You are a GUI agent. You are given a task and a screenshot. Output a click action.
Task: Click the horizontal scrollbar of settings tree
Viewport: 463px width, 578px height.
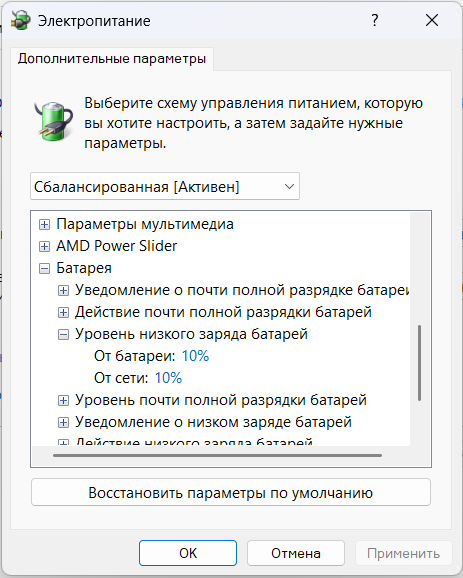tap(217, 456)
